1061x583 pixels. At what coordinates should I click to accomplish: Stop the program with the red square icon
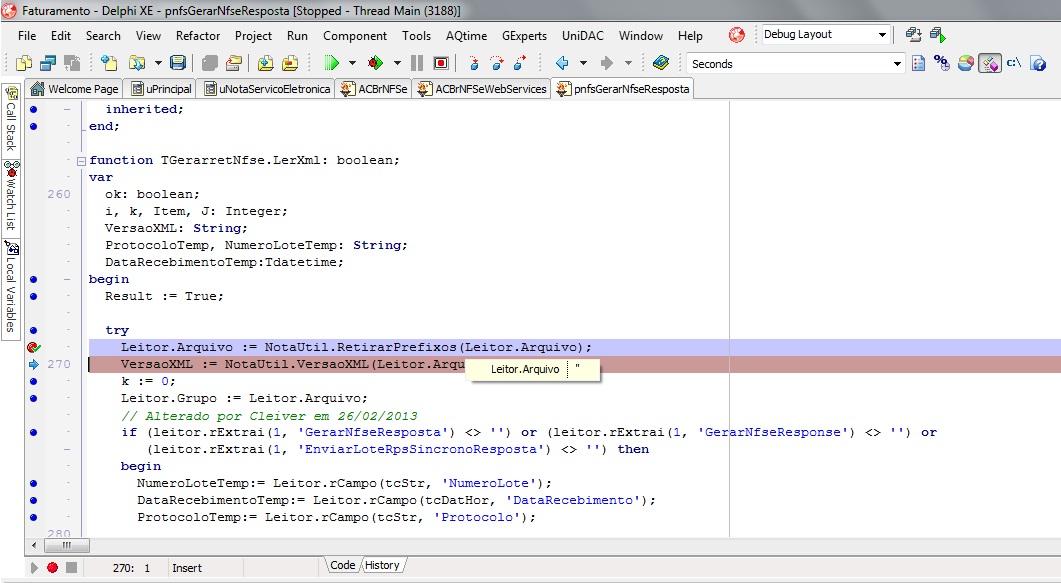tap(441, 63)
